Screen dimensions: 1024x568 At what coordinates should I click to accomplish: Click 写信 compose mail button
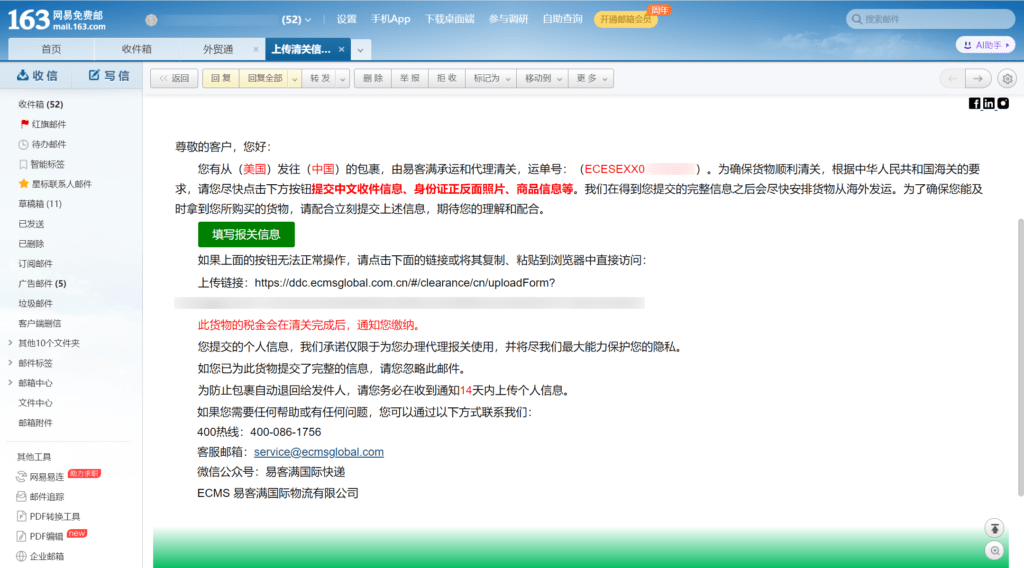coord(109,76)
